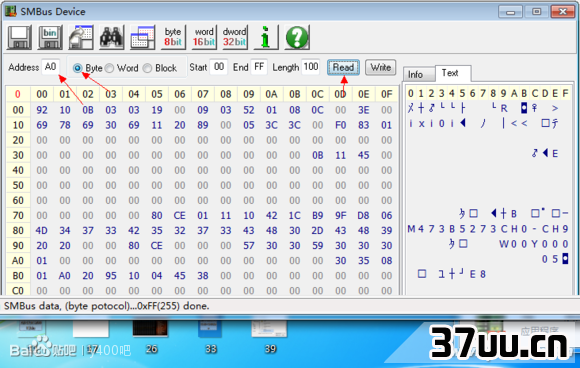Screen dimensions: 580x368
Task: Click hex cell 08 in row A0
Action: tap(387, 261)
